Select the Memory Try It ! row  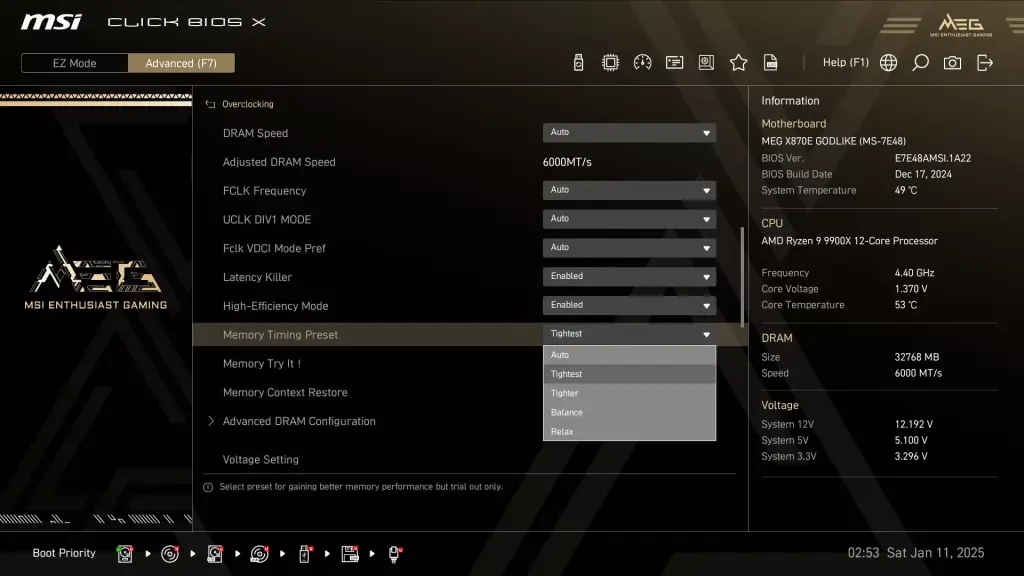261,364
